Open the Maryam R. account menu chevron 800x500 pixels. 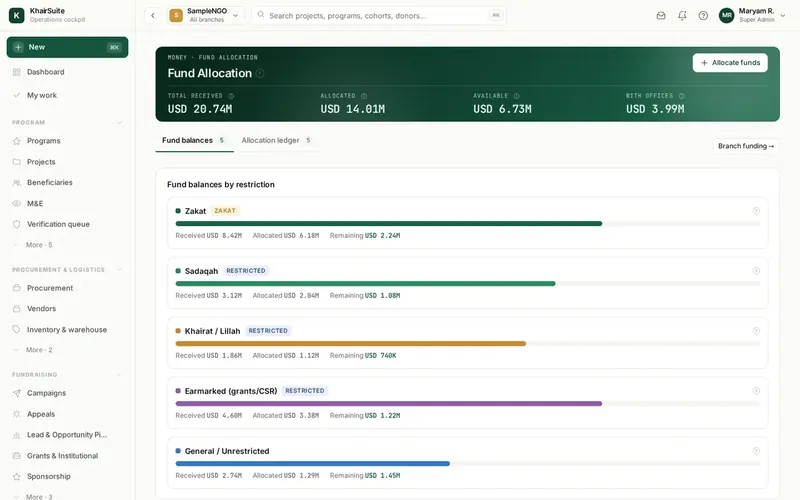tap(783, 15)
